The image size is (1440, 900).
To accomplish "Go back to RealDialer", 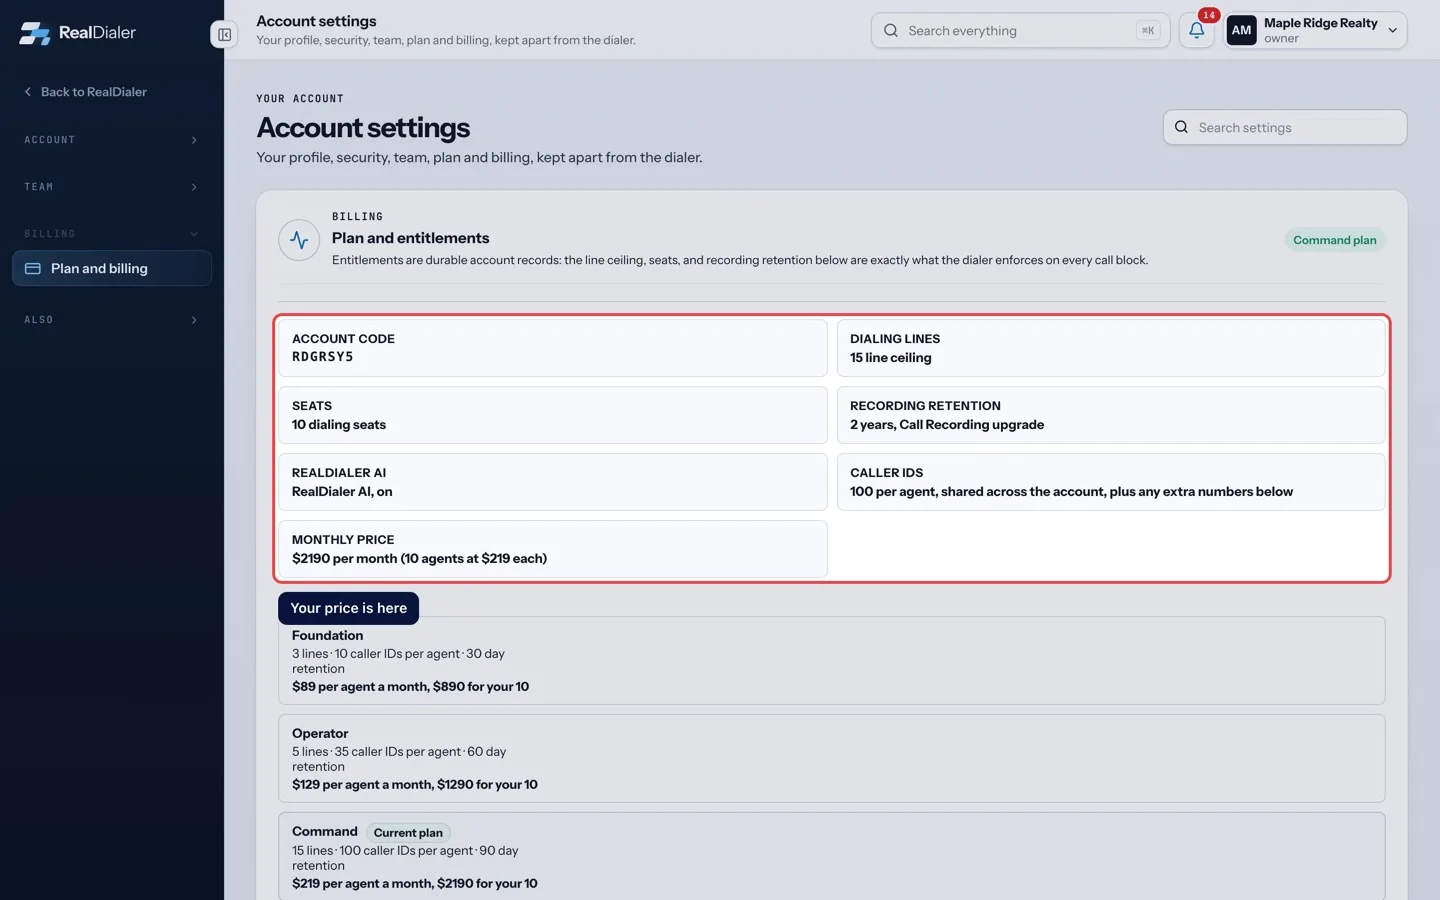I will coord(85,92).
